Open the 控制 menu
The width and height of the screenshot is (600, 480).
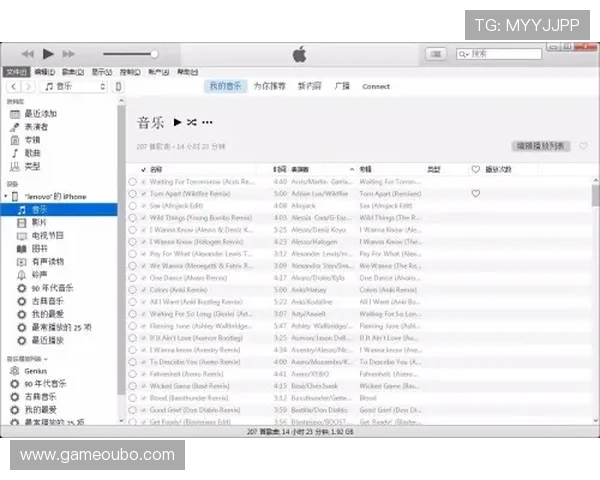[x=130, y=72]
